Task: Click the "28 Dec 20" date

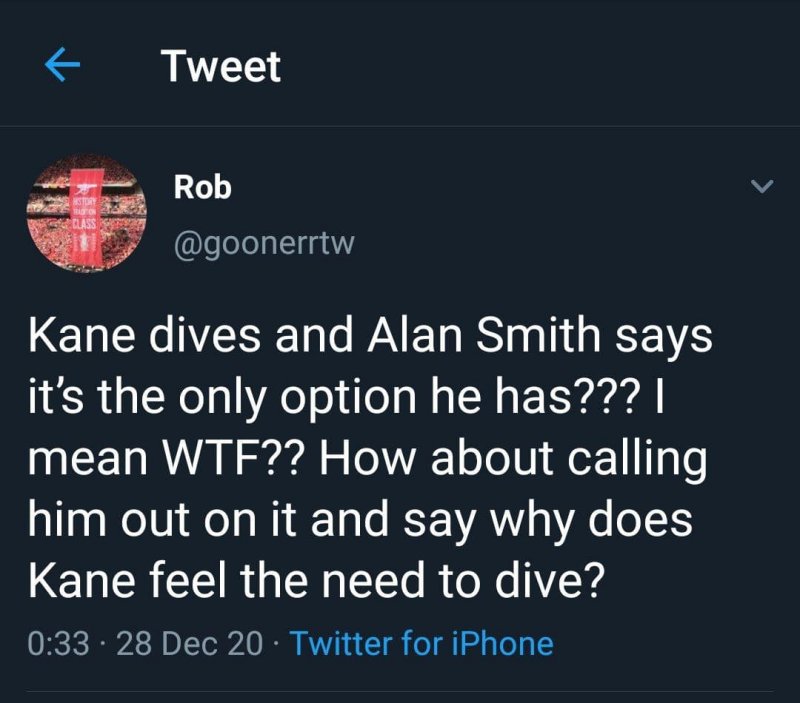Action: tap(188, 642)
